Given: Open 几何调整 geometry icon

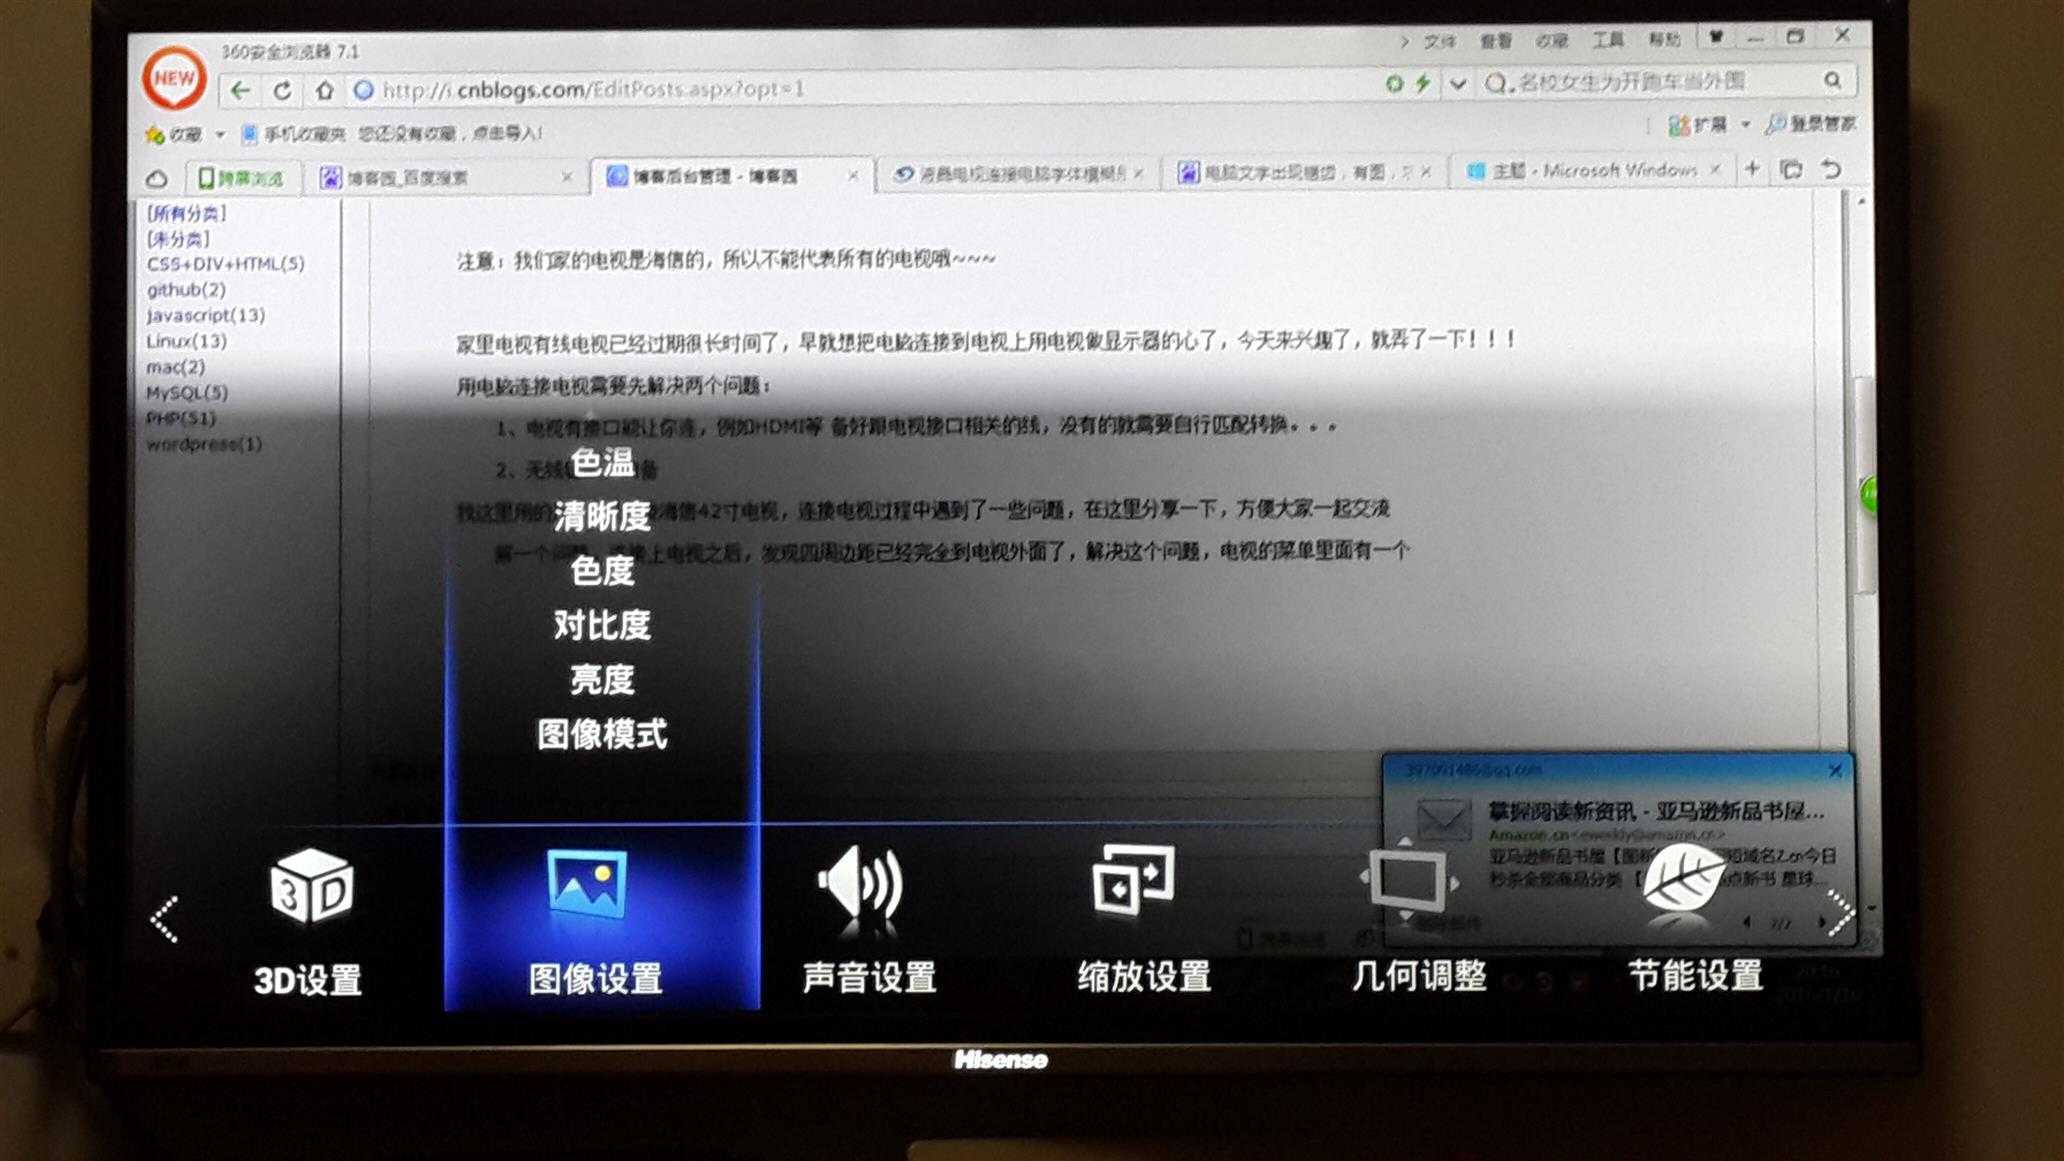Looking at the screenshot, I should tap(1408, 880).
